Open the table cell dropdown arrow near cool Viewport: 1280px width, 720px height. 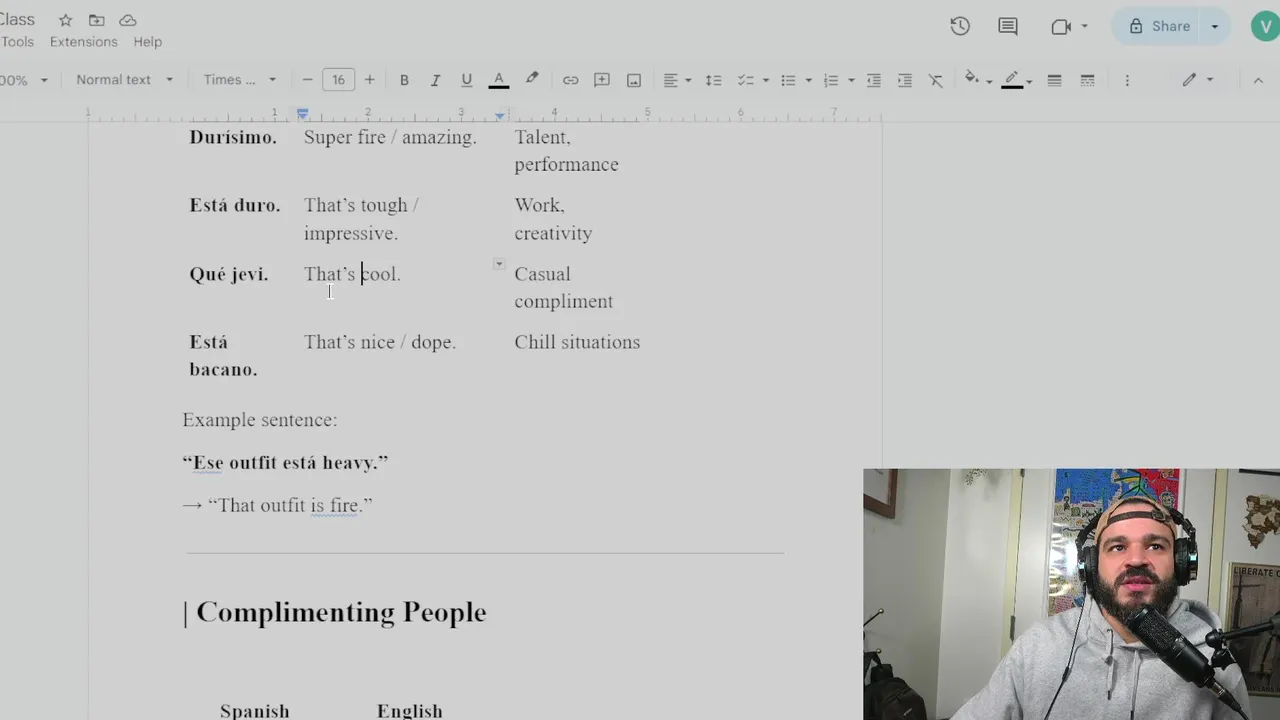[x=498, y=264]
